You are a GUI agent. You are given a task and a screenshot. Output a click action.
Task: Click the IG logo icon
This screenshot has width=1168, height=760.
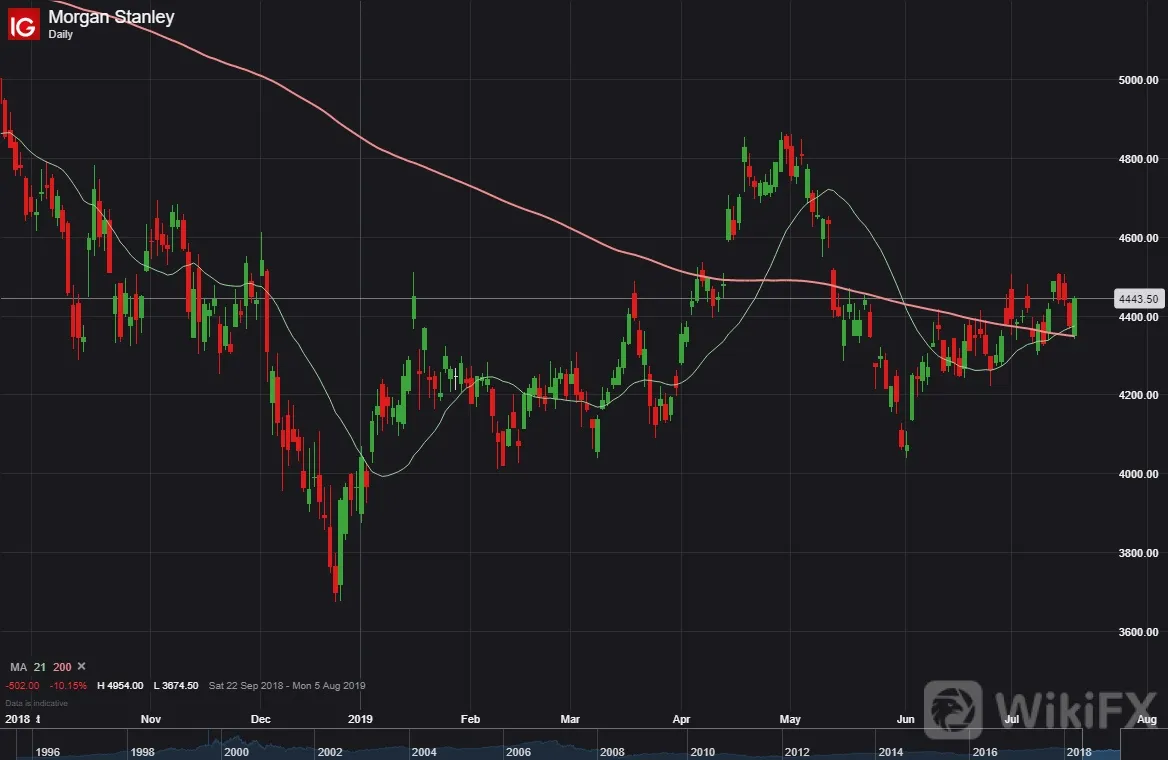tap(23, 25)
